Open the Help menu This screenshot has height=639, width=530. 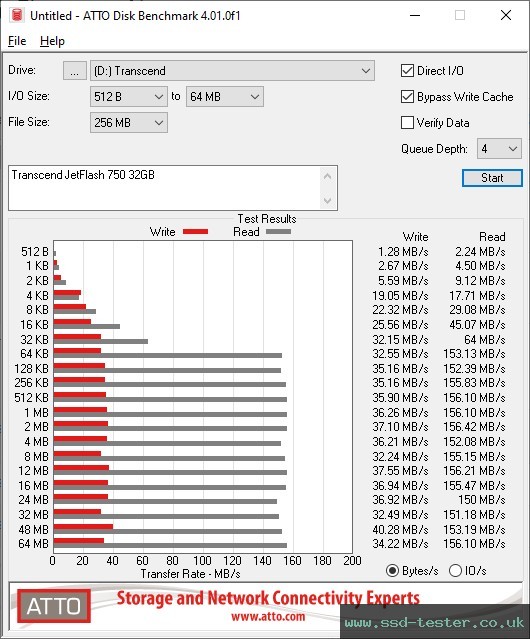tap(52, 41)
